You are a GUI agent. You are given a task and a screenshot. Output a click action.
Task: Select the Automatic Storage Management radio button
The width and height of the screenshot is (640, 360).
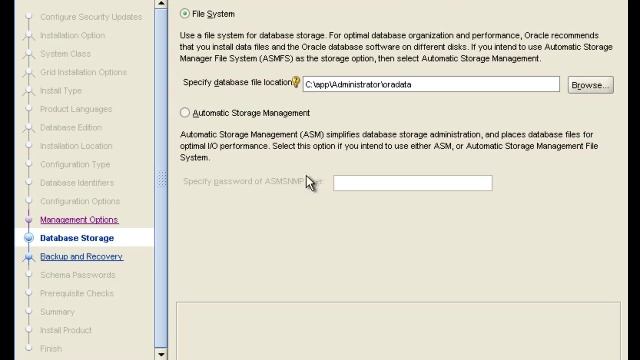click(185, 112)
